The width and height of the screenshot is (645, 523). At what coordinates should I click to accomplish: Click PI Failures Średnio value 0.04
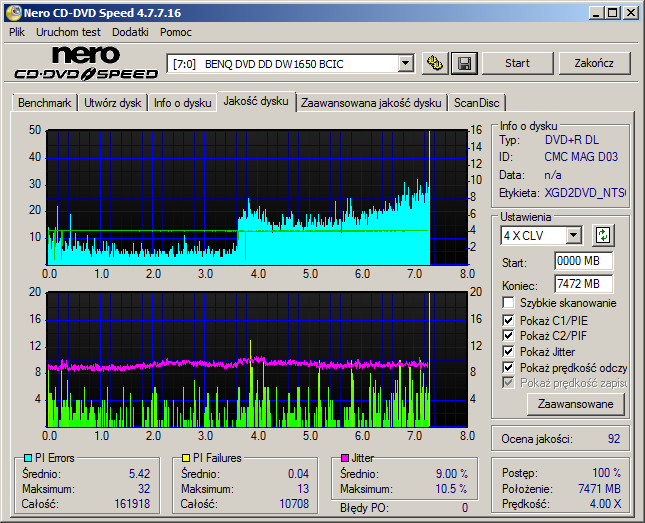pos(298,474)
